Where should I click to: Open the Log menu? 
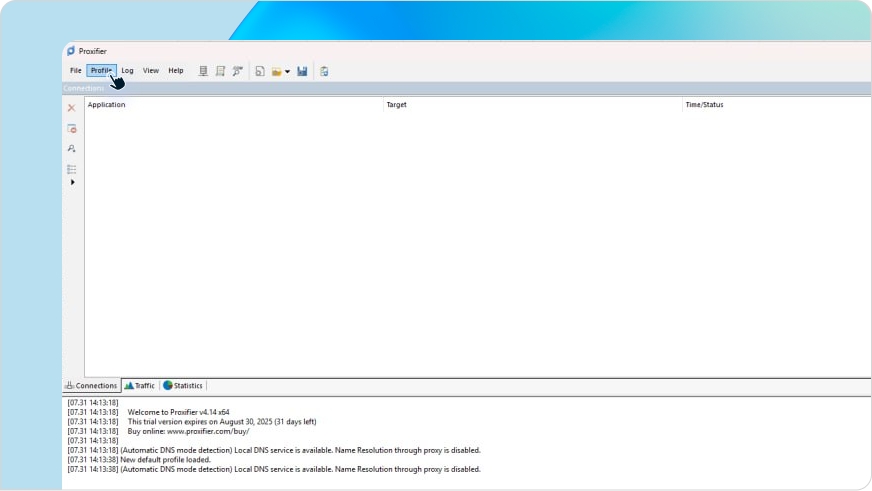127,71
